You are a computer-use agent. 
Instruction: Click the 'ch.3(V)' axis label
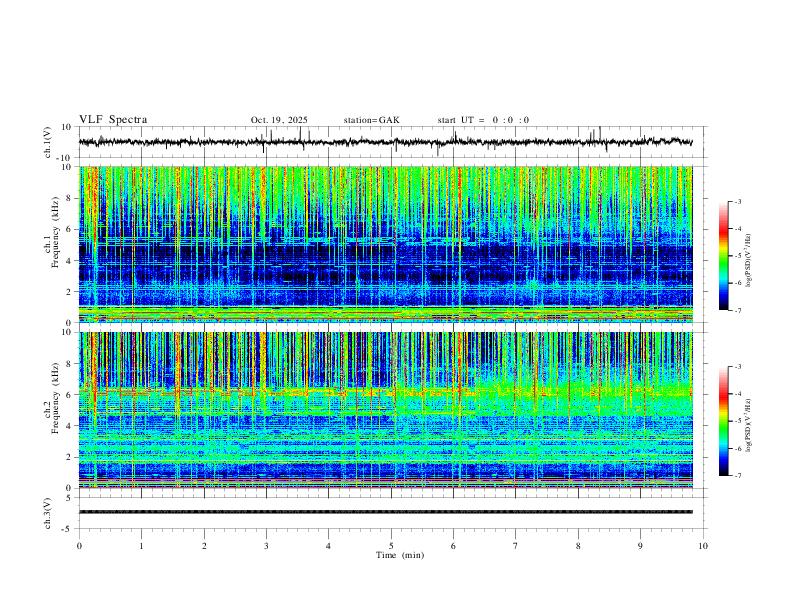[x=48, y=513]
